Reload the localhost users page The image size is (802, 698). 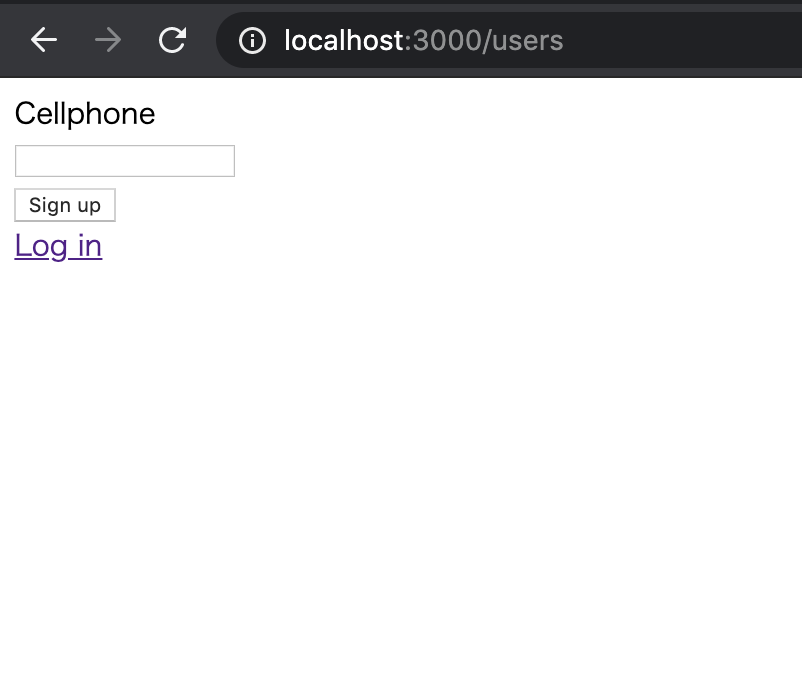pos(172,40)
